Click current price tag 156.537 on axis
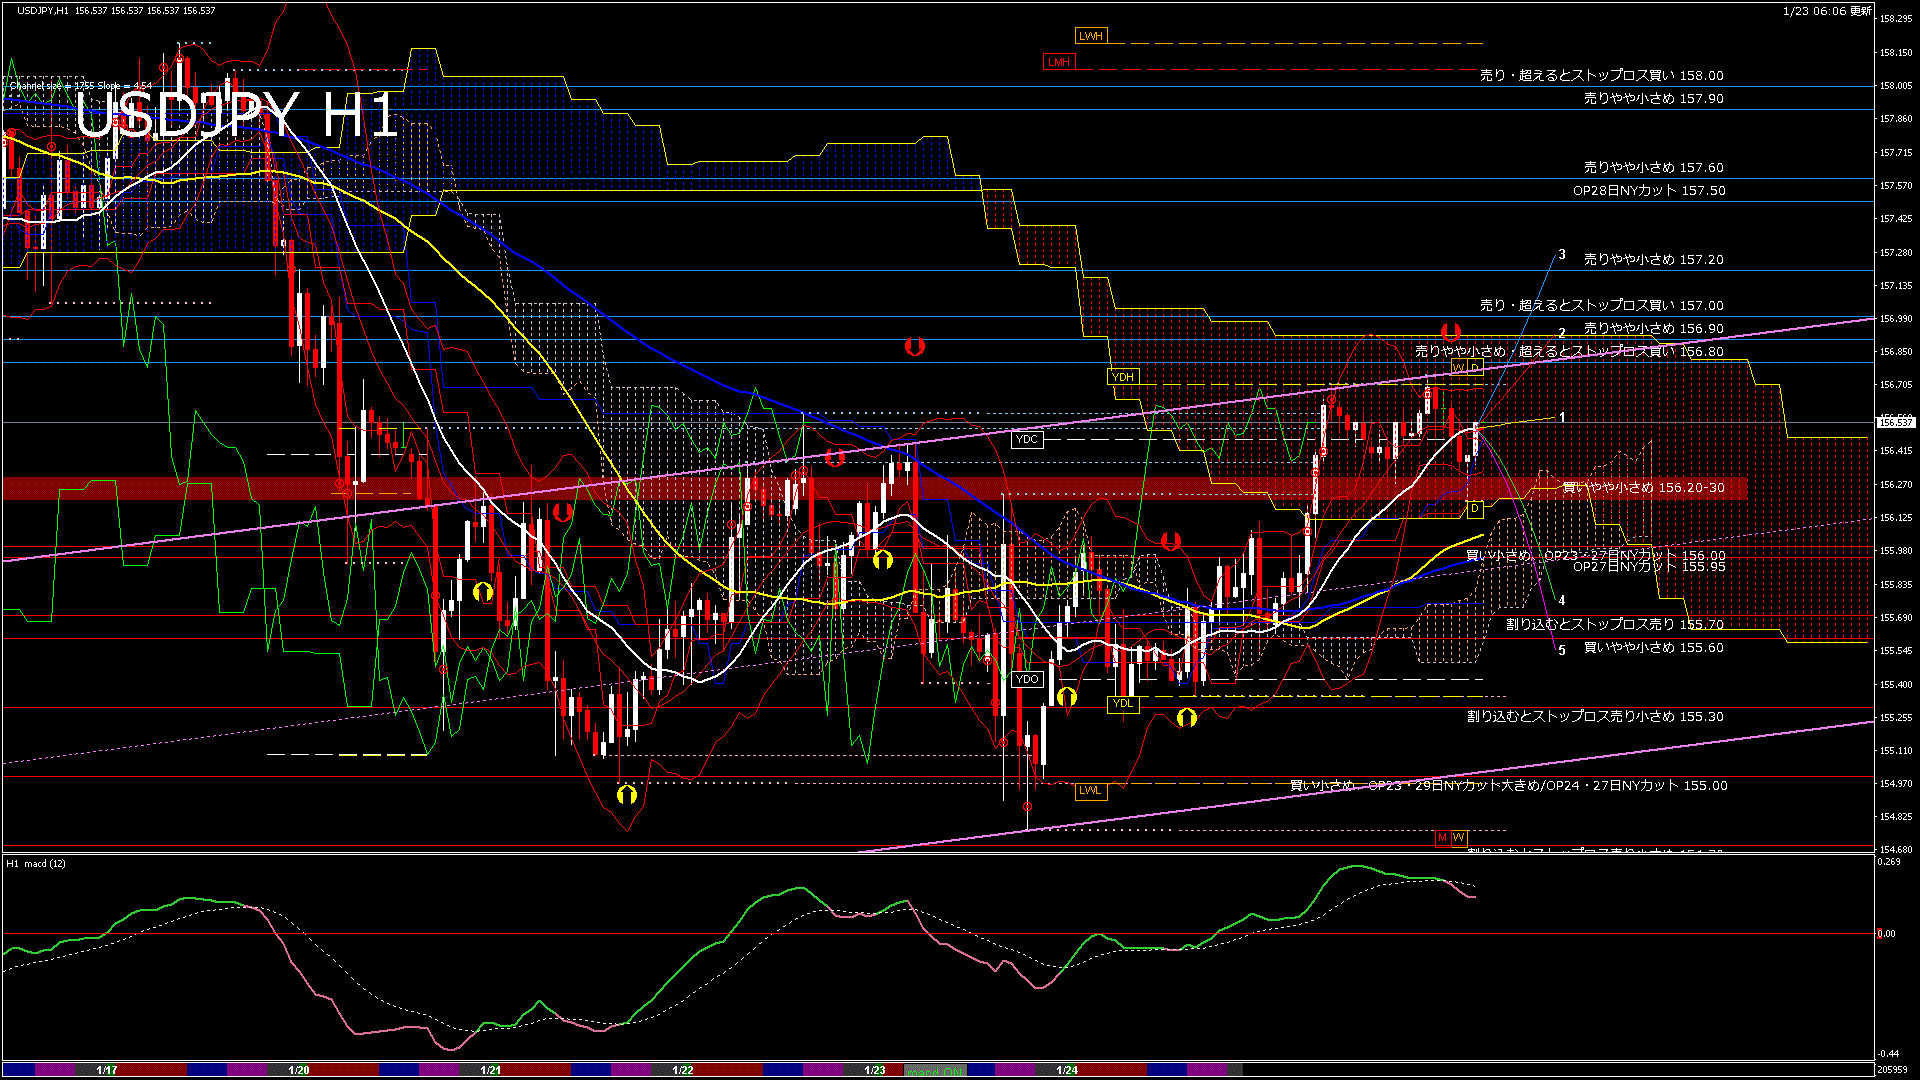Image resolution: width=1920 pixels, height=1080 pixels. tap(1895, 422)
